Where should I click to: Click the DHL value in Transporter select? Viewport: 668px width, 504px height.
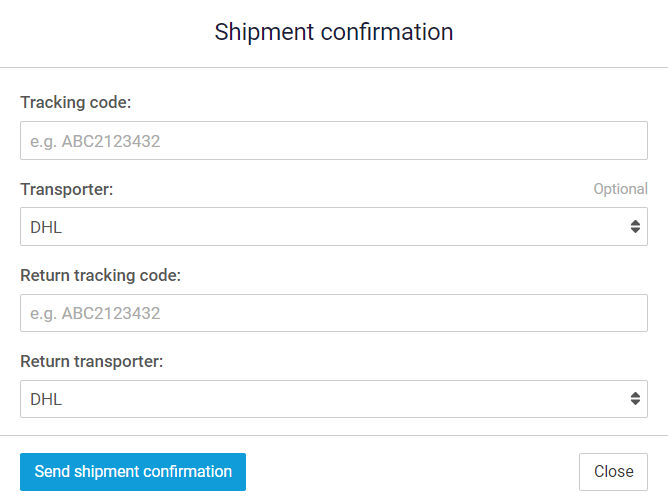46,227
